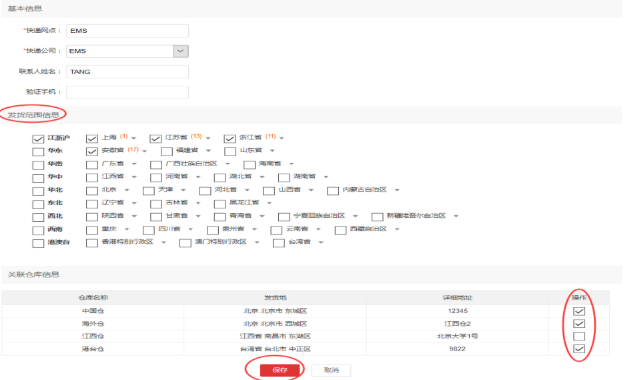Expand the 云南省 city list arrow
The width and height of the screenshot is (630, 380).
318,229
